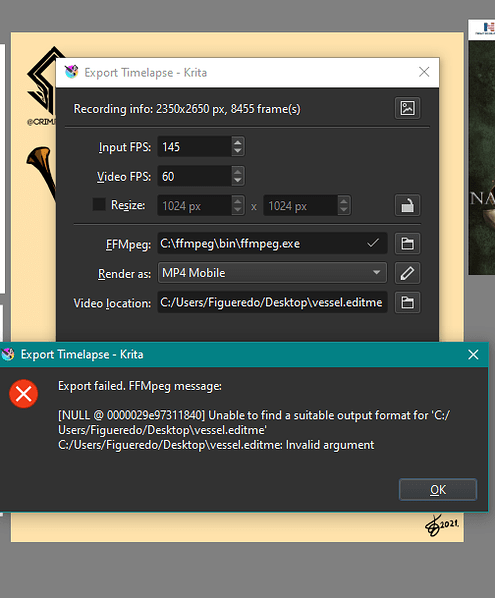Click the FFMpeg path input field
Viewport: 495px width, 598px height.
[272, 243]
